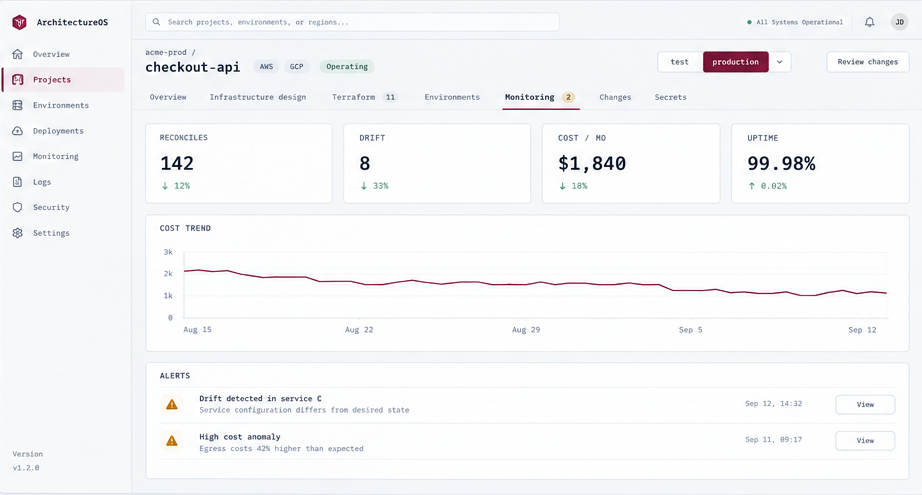Click the cost trend line chart
The image size is (922, 495).
coord(535,285)
